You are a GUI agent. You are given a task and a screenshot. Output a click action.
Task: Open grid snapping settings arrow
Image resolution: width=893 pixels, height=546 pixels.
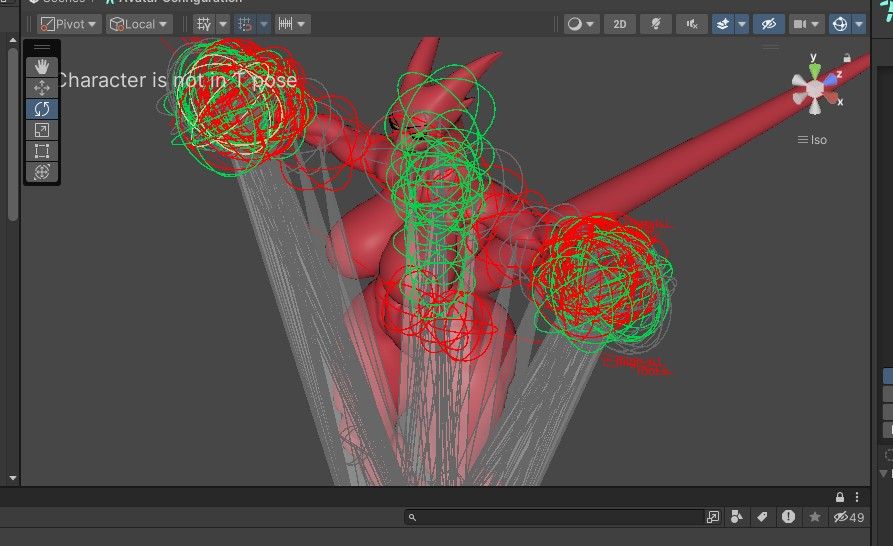(264, 24)
